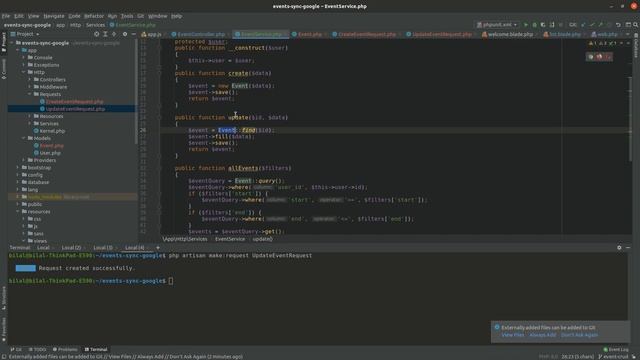The width and height of the screenshot is (640, 360).
Task: Open in Chrome browser icon in editor
Action: click(x=591, y=57)
